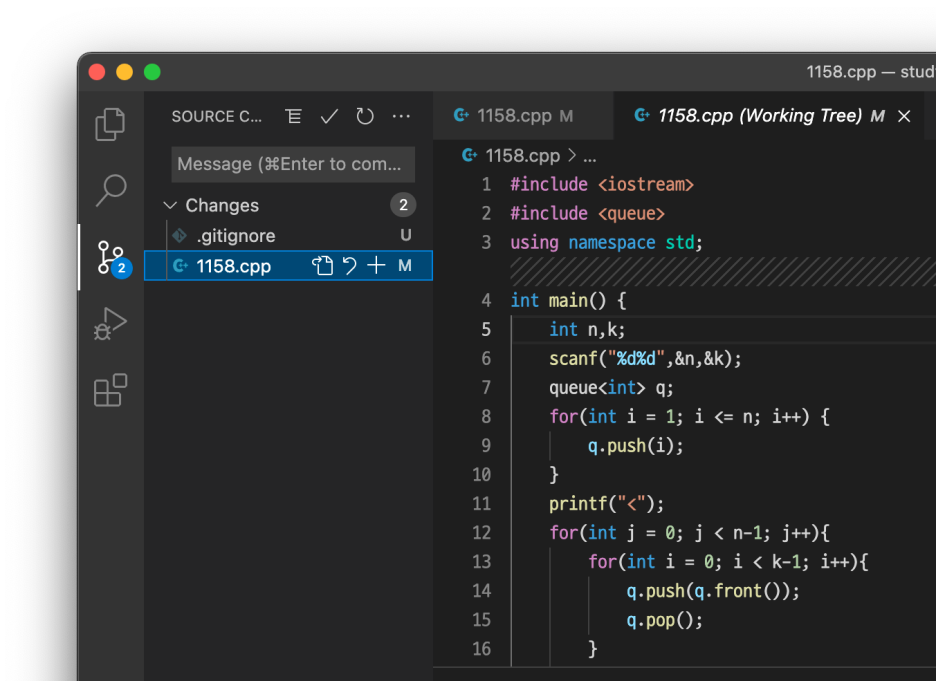Click the SOURCE C... panel title

217,116
